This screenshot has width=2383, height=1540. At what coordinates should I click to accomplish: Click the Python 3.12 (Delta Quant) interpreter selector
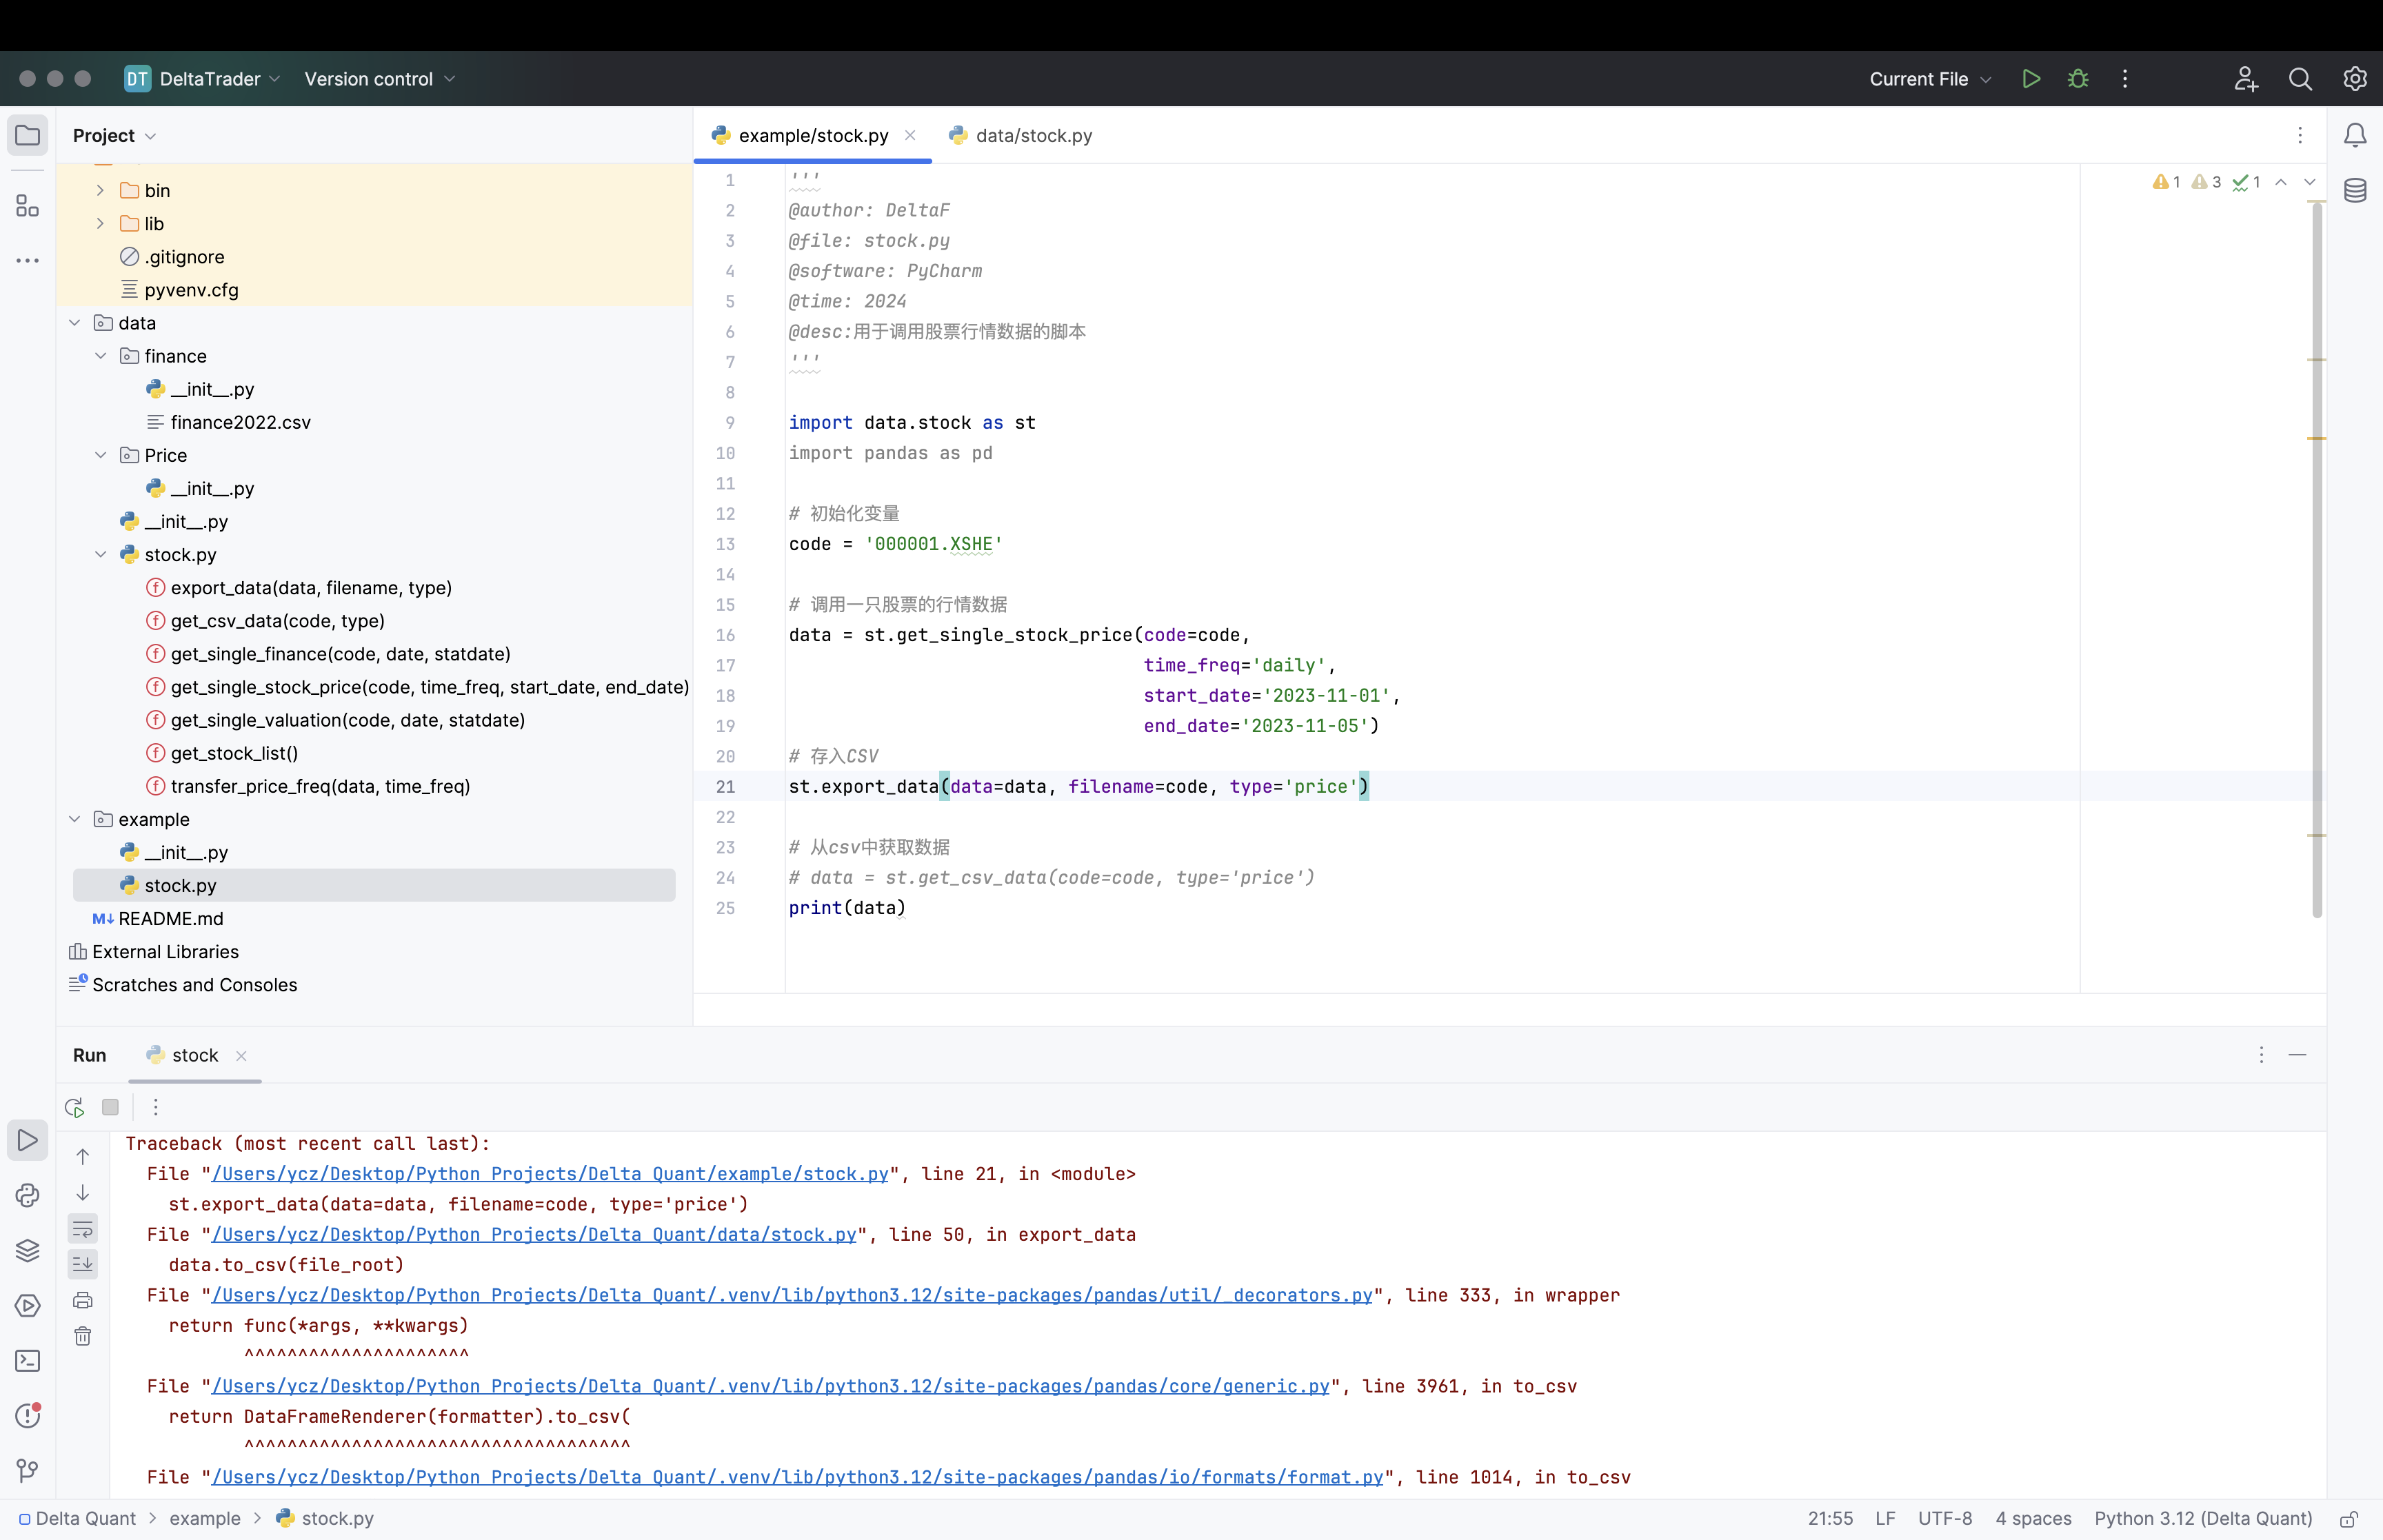[x=2203, y=1518]
